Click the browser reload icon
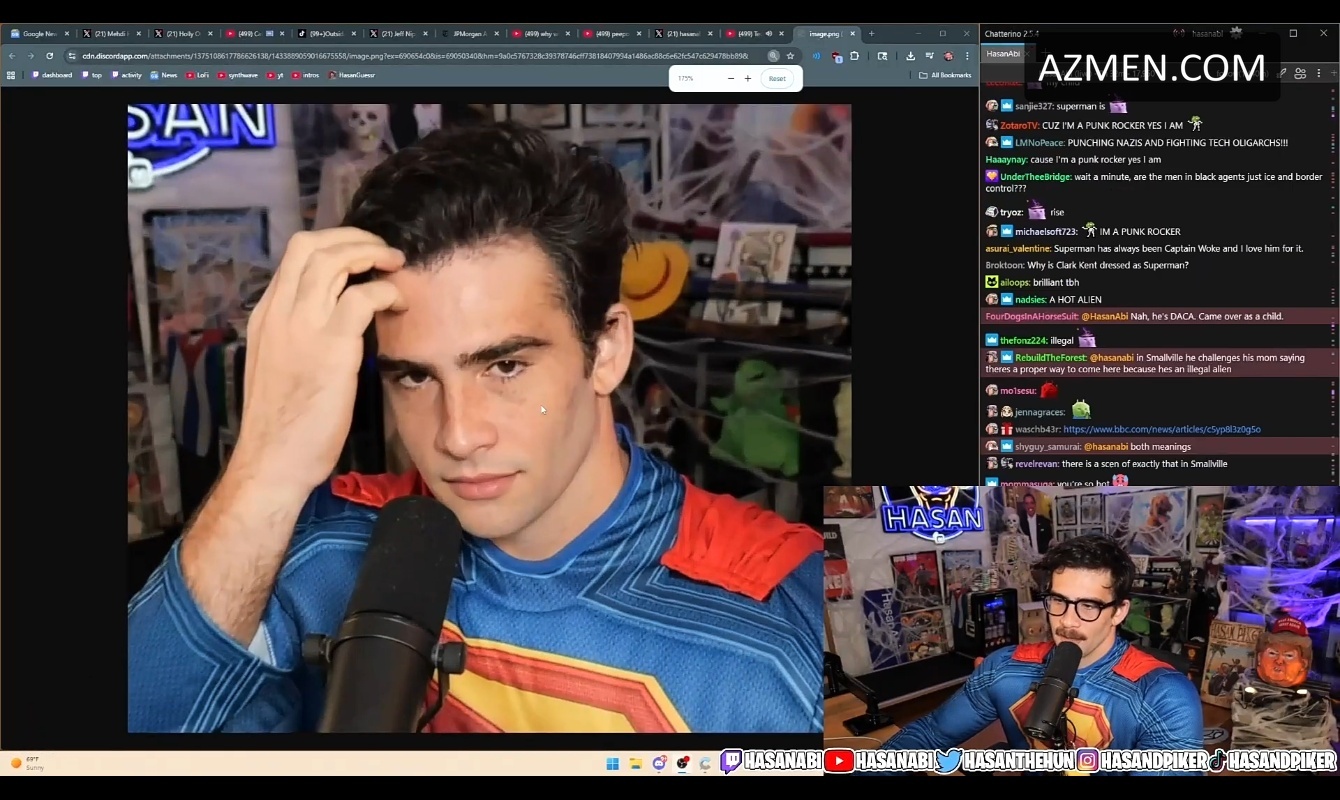 [x=49, y=56]
